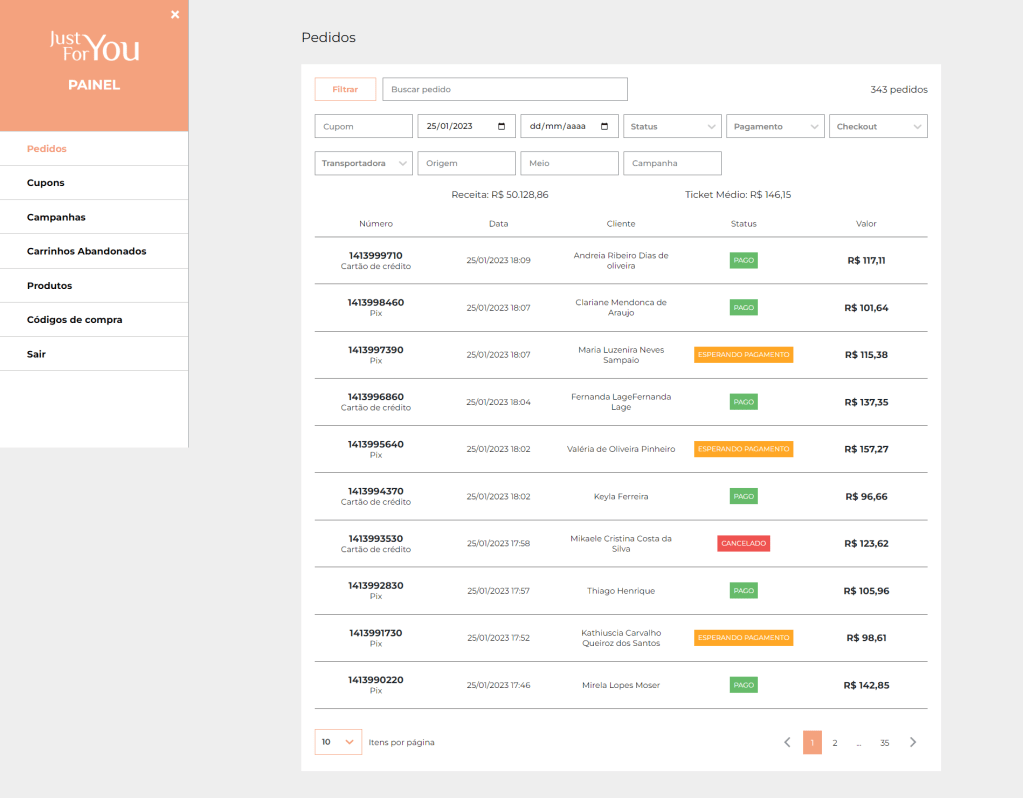Image resolution: width=1023 pixels, height=798 pixels.
Task: Go to next page using right arrow
Action: tap(912, 743)
